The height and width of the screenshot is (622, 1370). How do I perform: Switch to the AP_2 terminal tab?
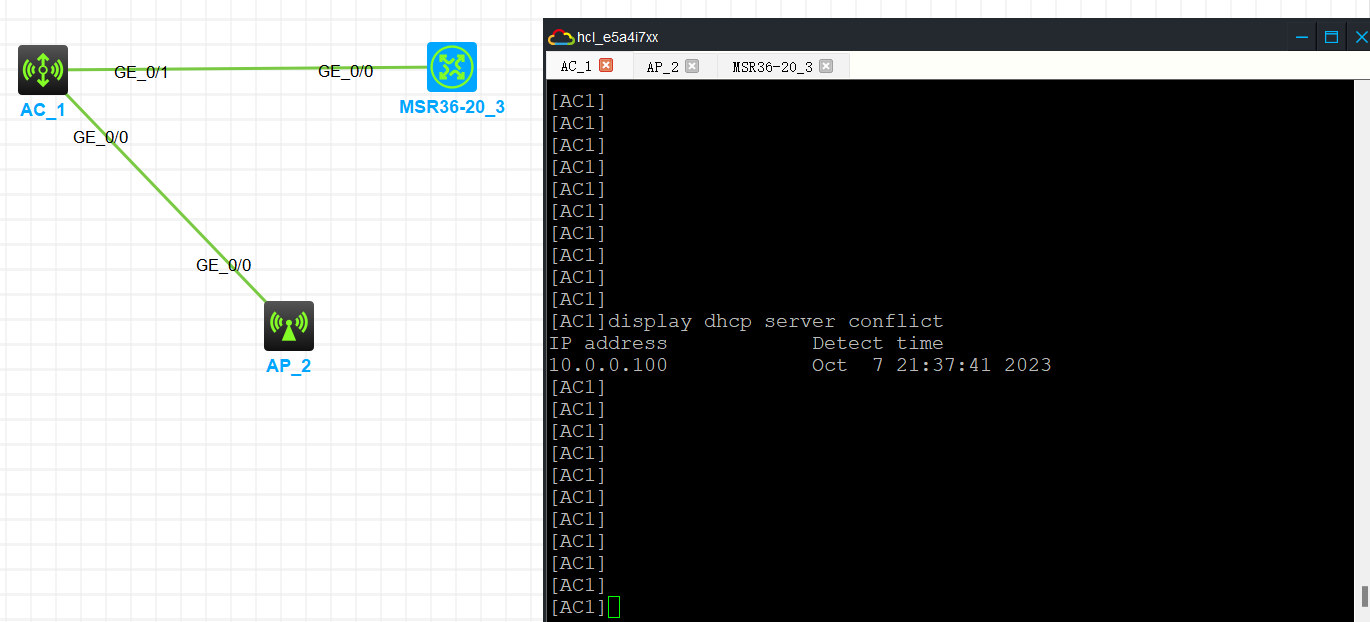[663, 67]
